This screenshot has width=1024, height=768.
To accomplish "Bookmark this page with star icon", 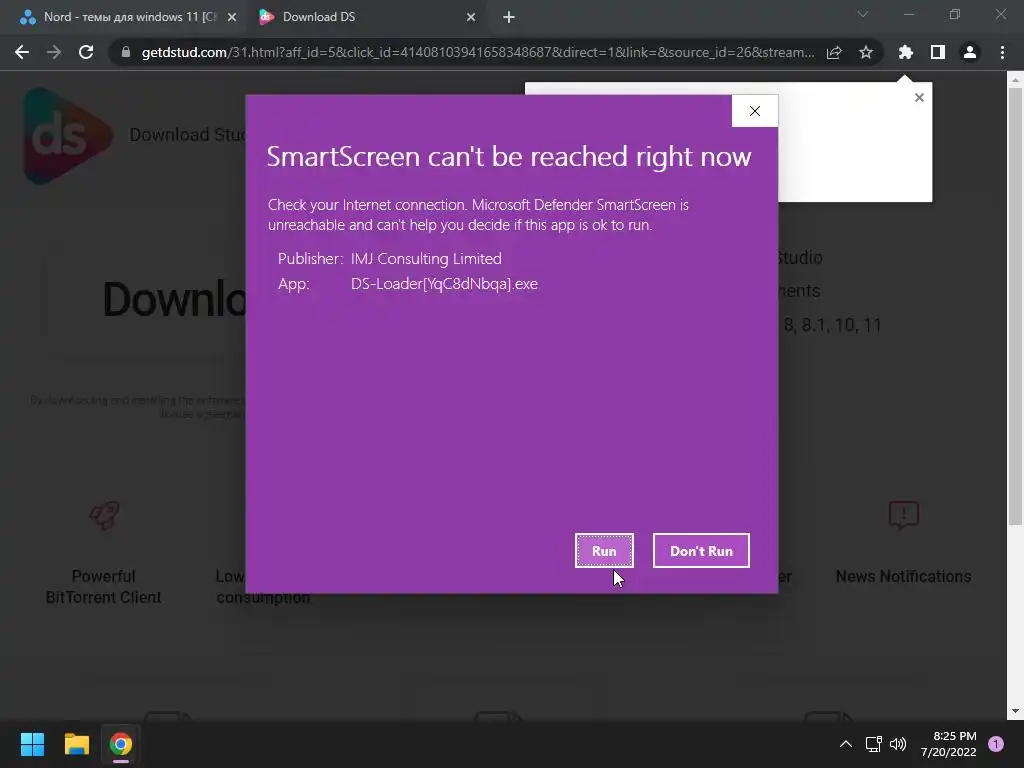I will [866, 52].
